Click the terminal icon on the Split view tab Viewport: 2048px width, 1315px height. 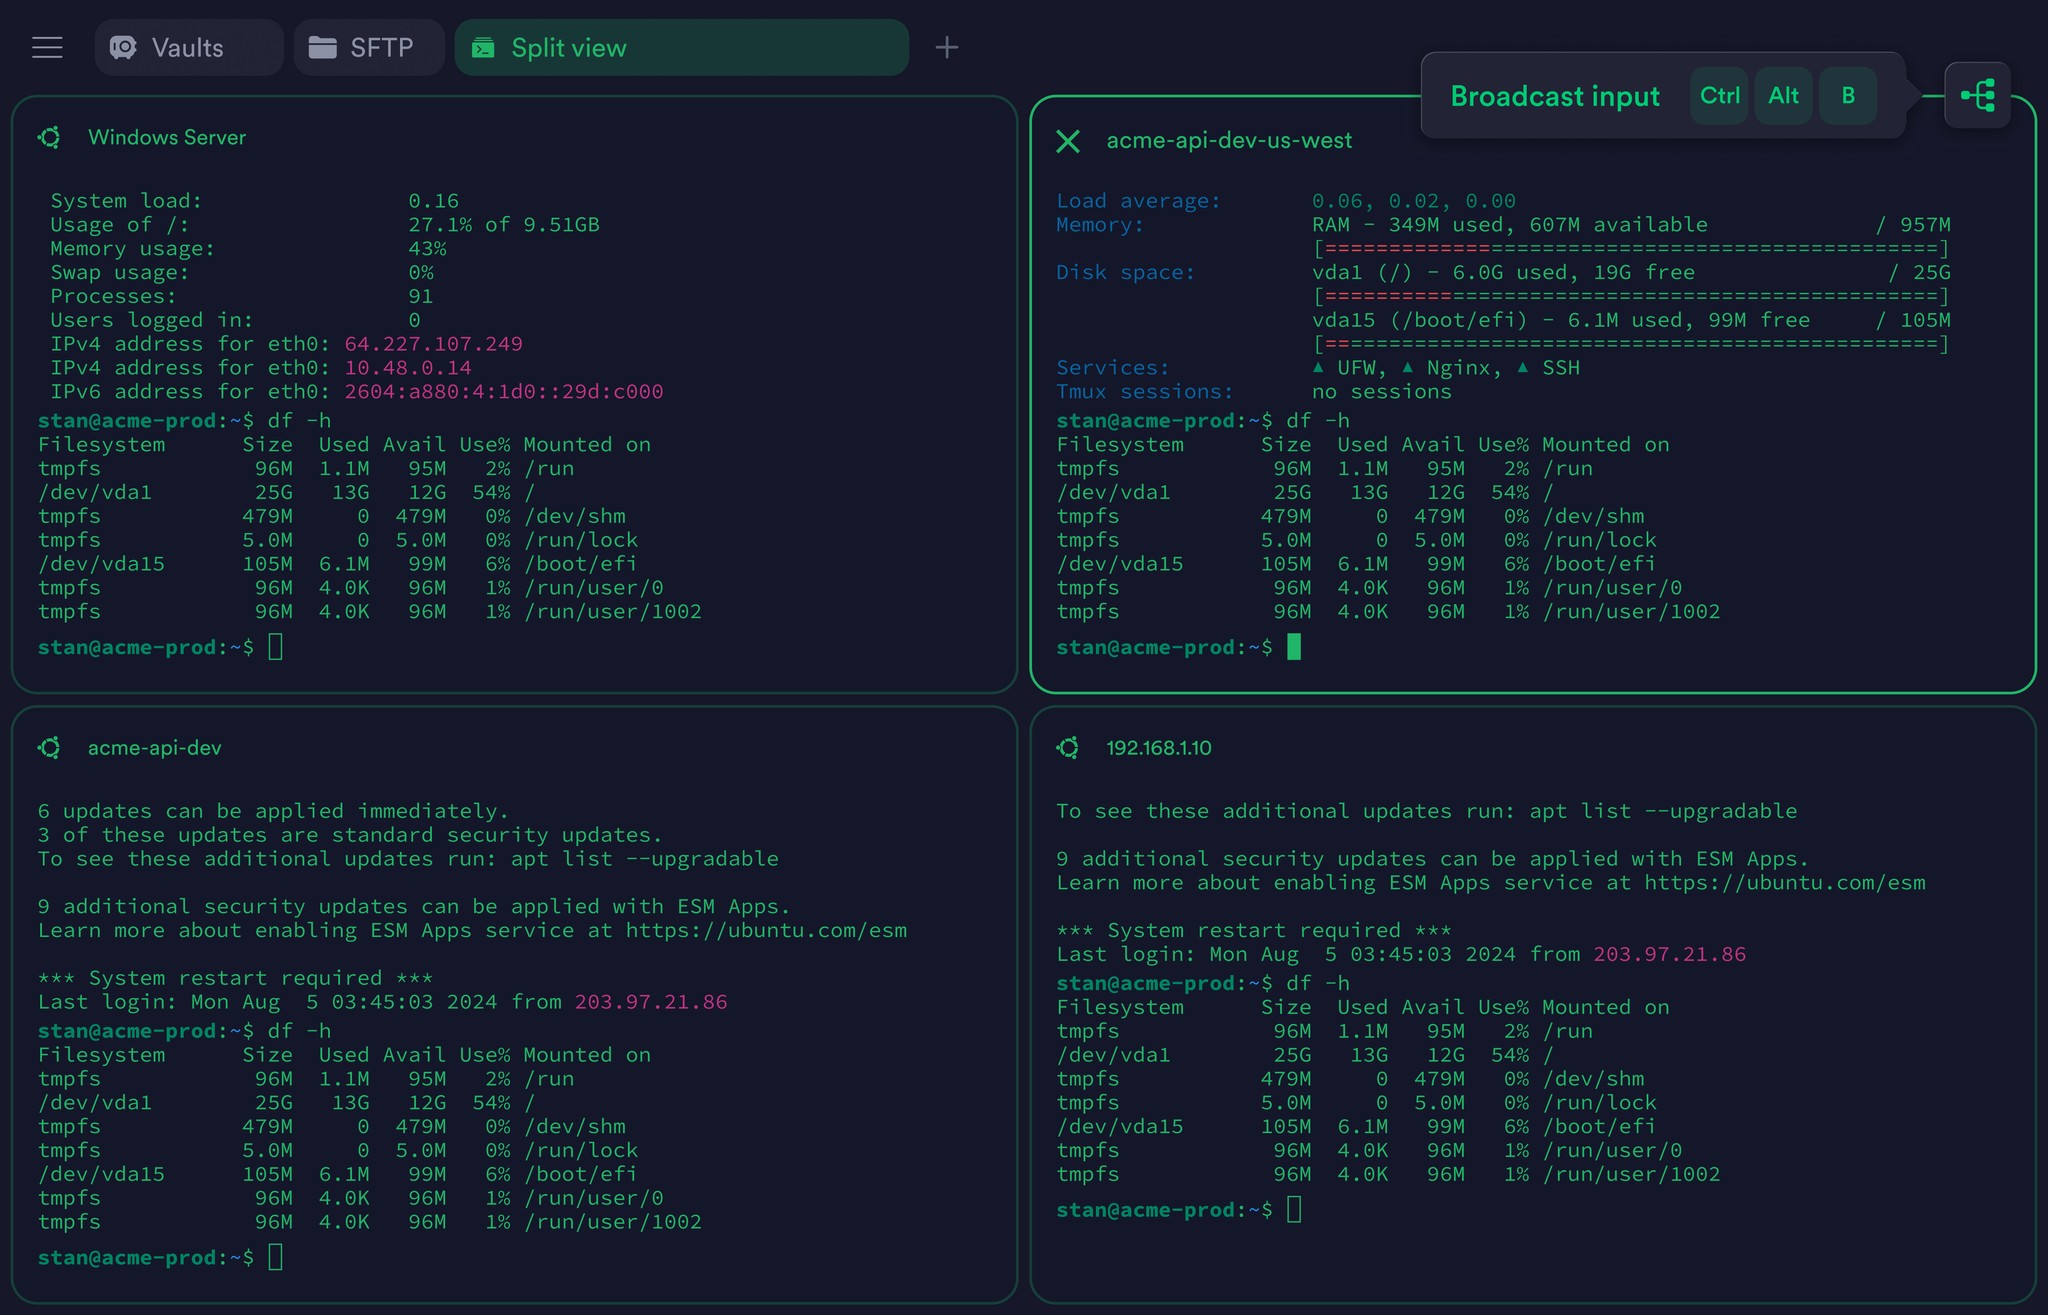click(485, 46)
